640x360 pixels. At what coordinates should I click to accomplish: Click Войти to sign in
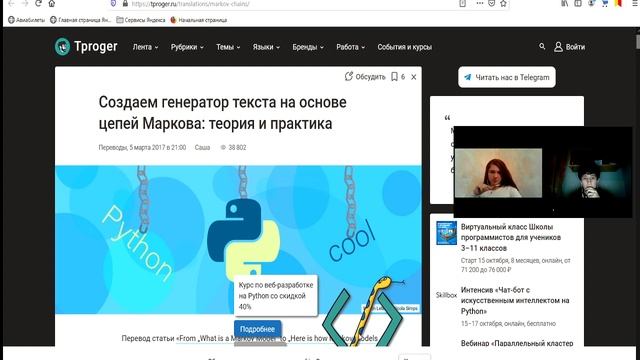pos(569,47)
